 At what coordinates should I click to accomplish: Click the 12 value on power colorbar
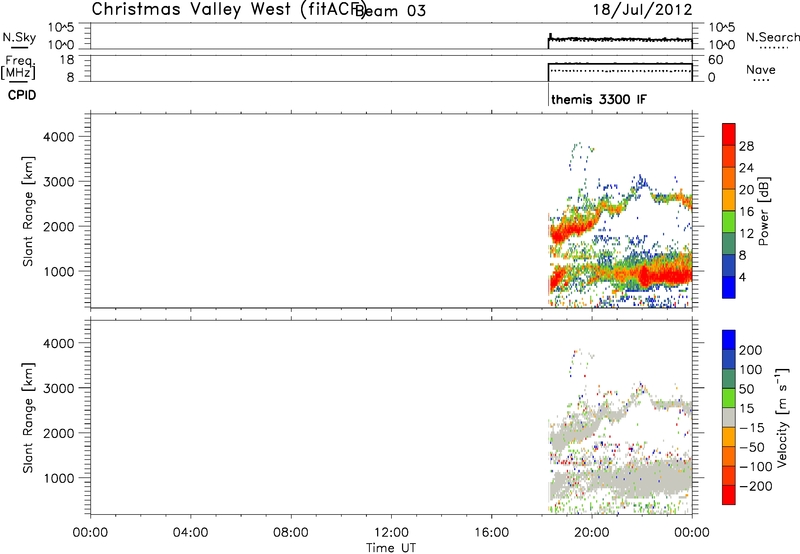(746, 234)
